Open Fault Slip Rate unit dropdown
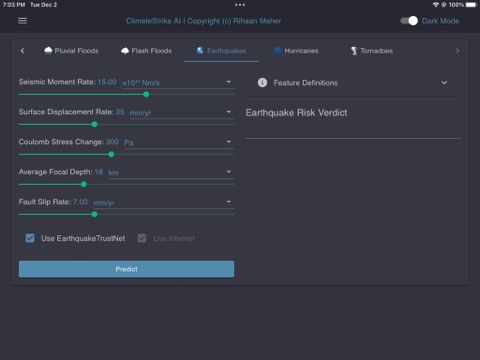Image resolution: width=480 pixels, height=360 pixels. 163,203
